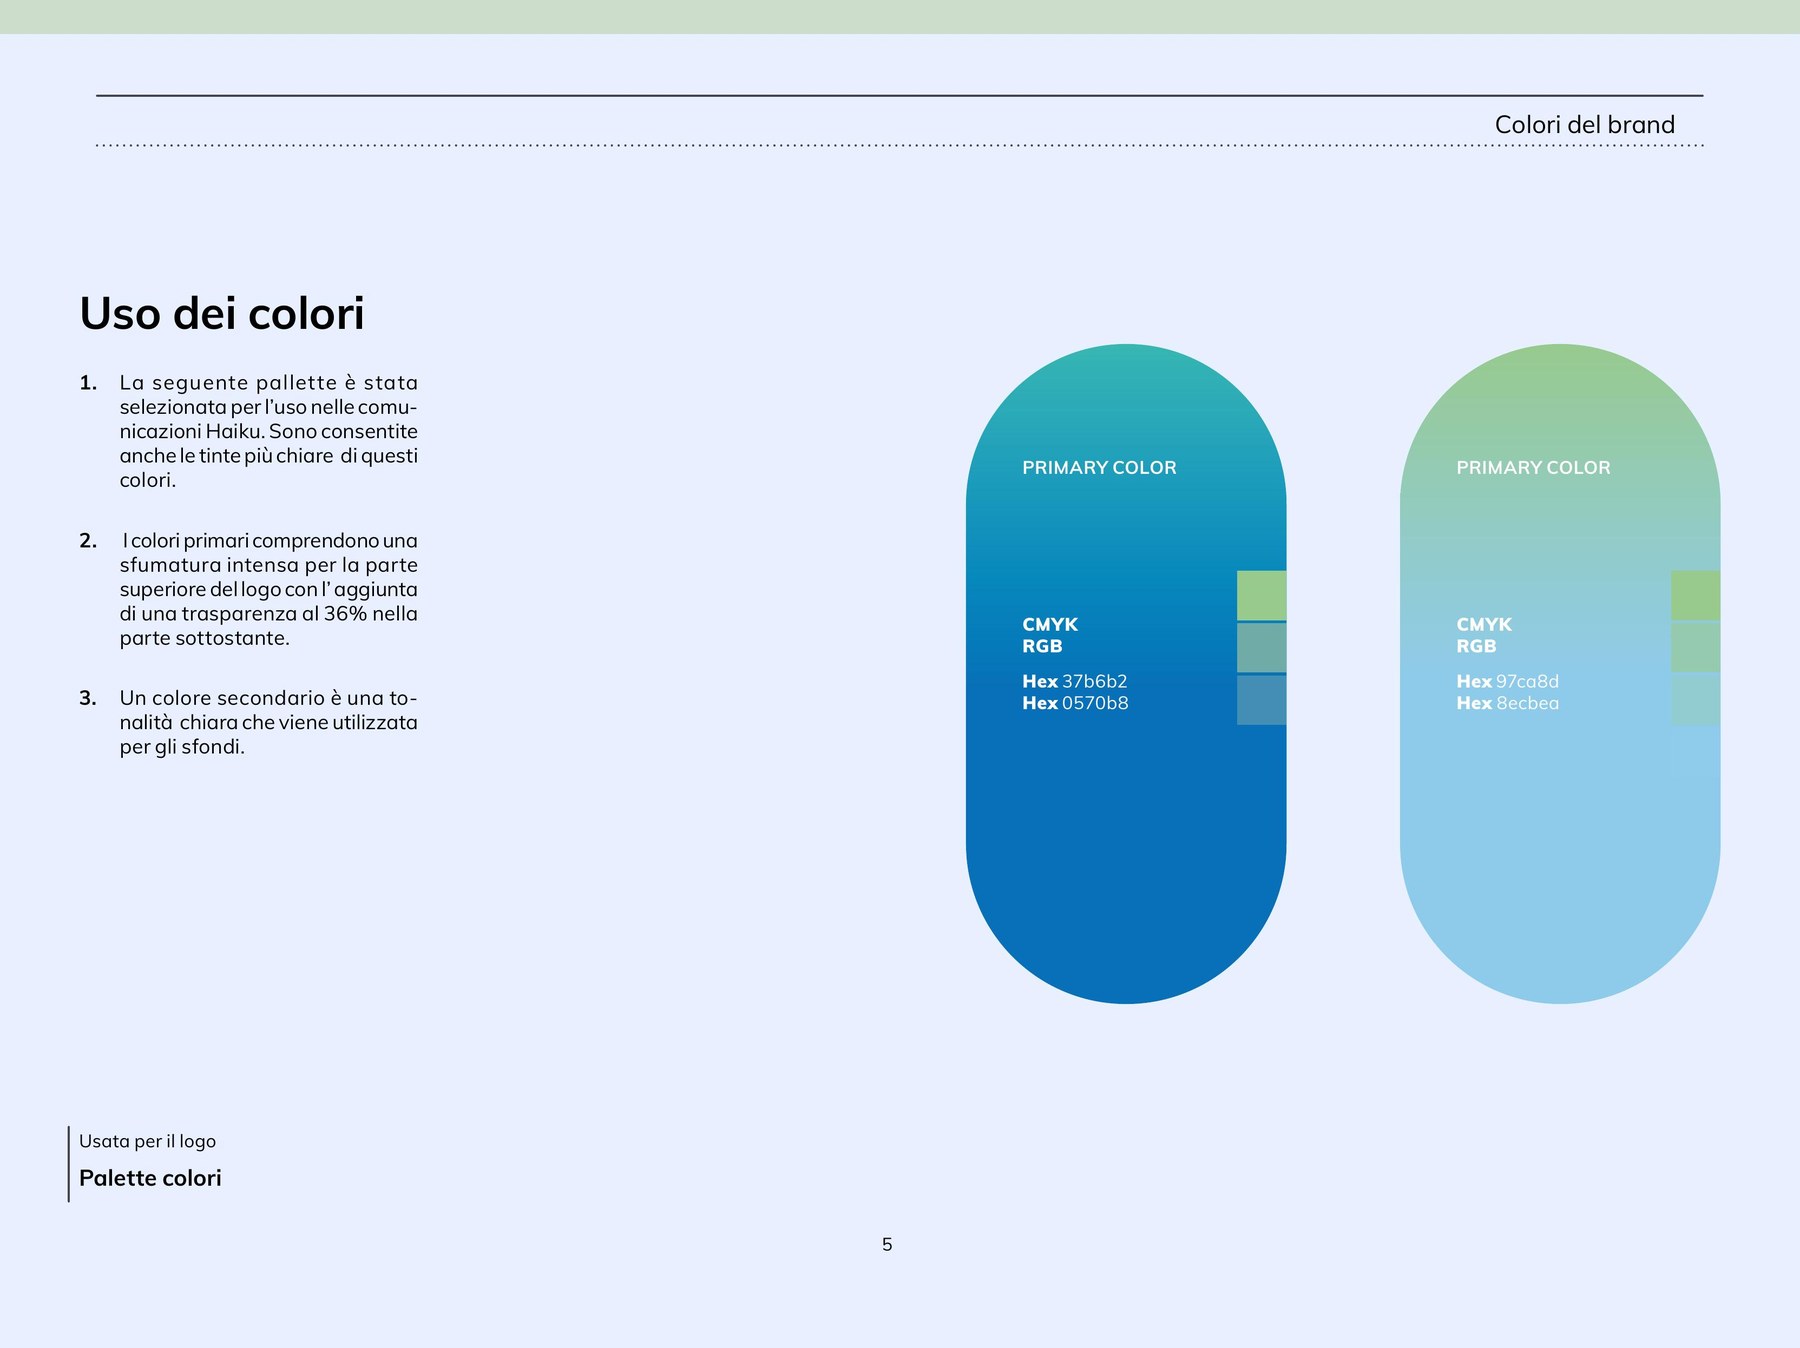Select 'Usata per il logo' caption text
Image resolution: width=1800 pixels, height=1348 pixels.
tap(147, 1141)
